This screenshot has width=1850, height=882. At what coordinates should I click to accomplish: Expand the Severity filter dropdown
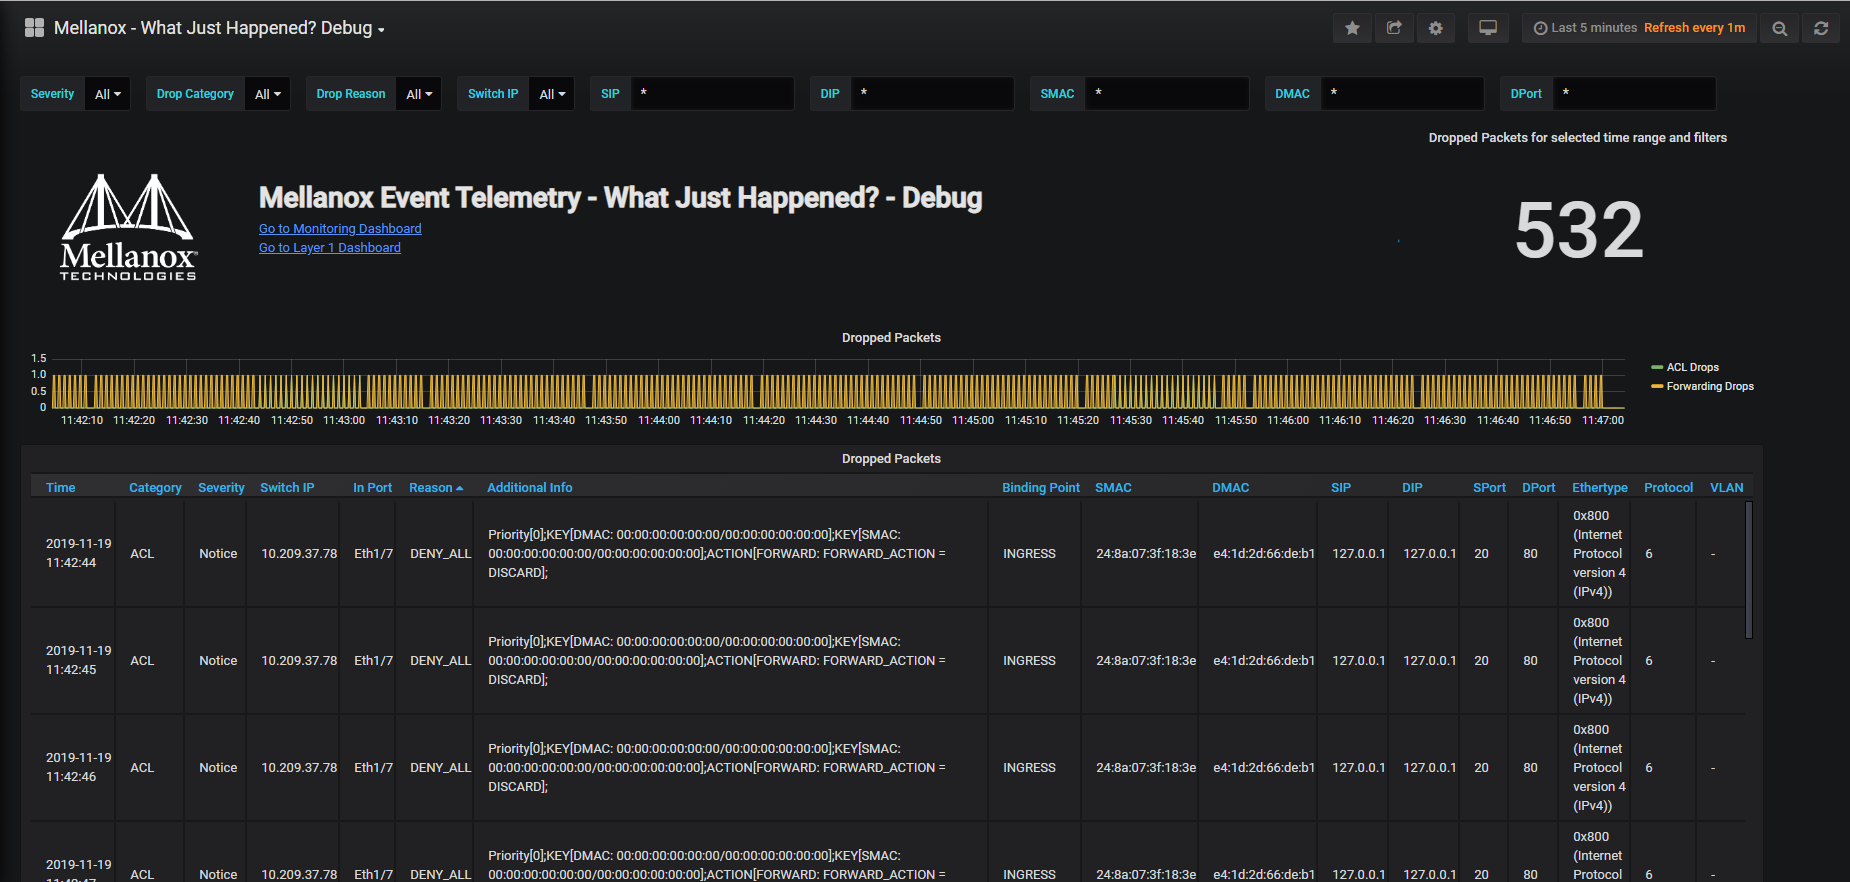click(108, 94)
